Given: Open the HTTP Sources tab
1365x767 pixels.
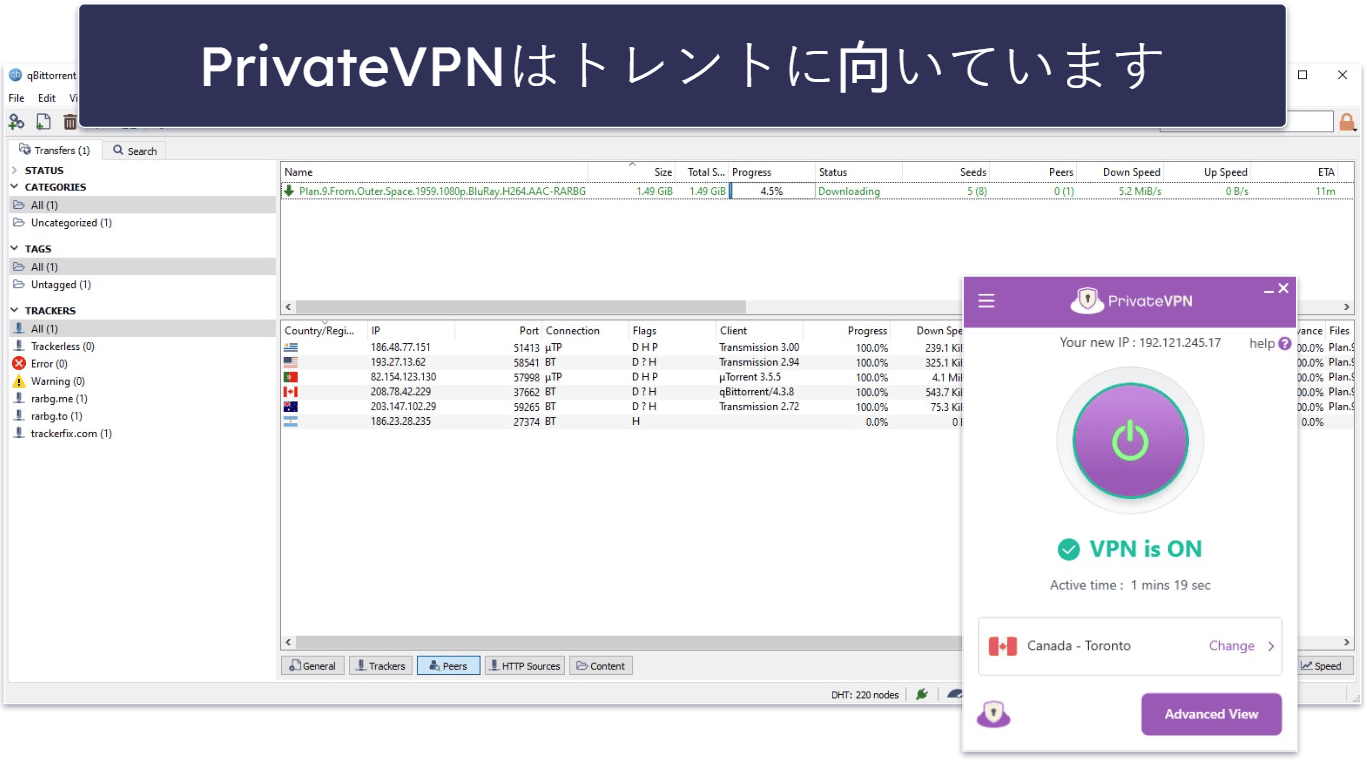Looking at the screenshot, I should pyautogui.click(x=525, y=666).
